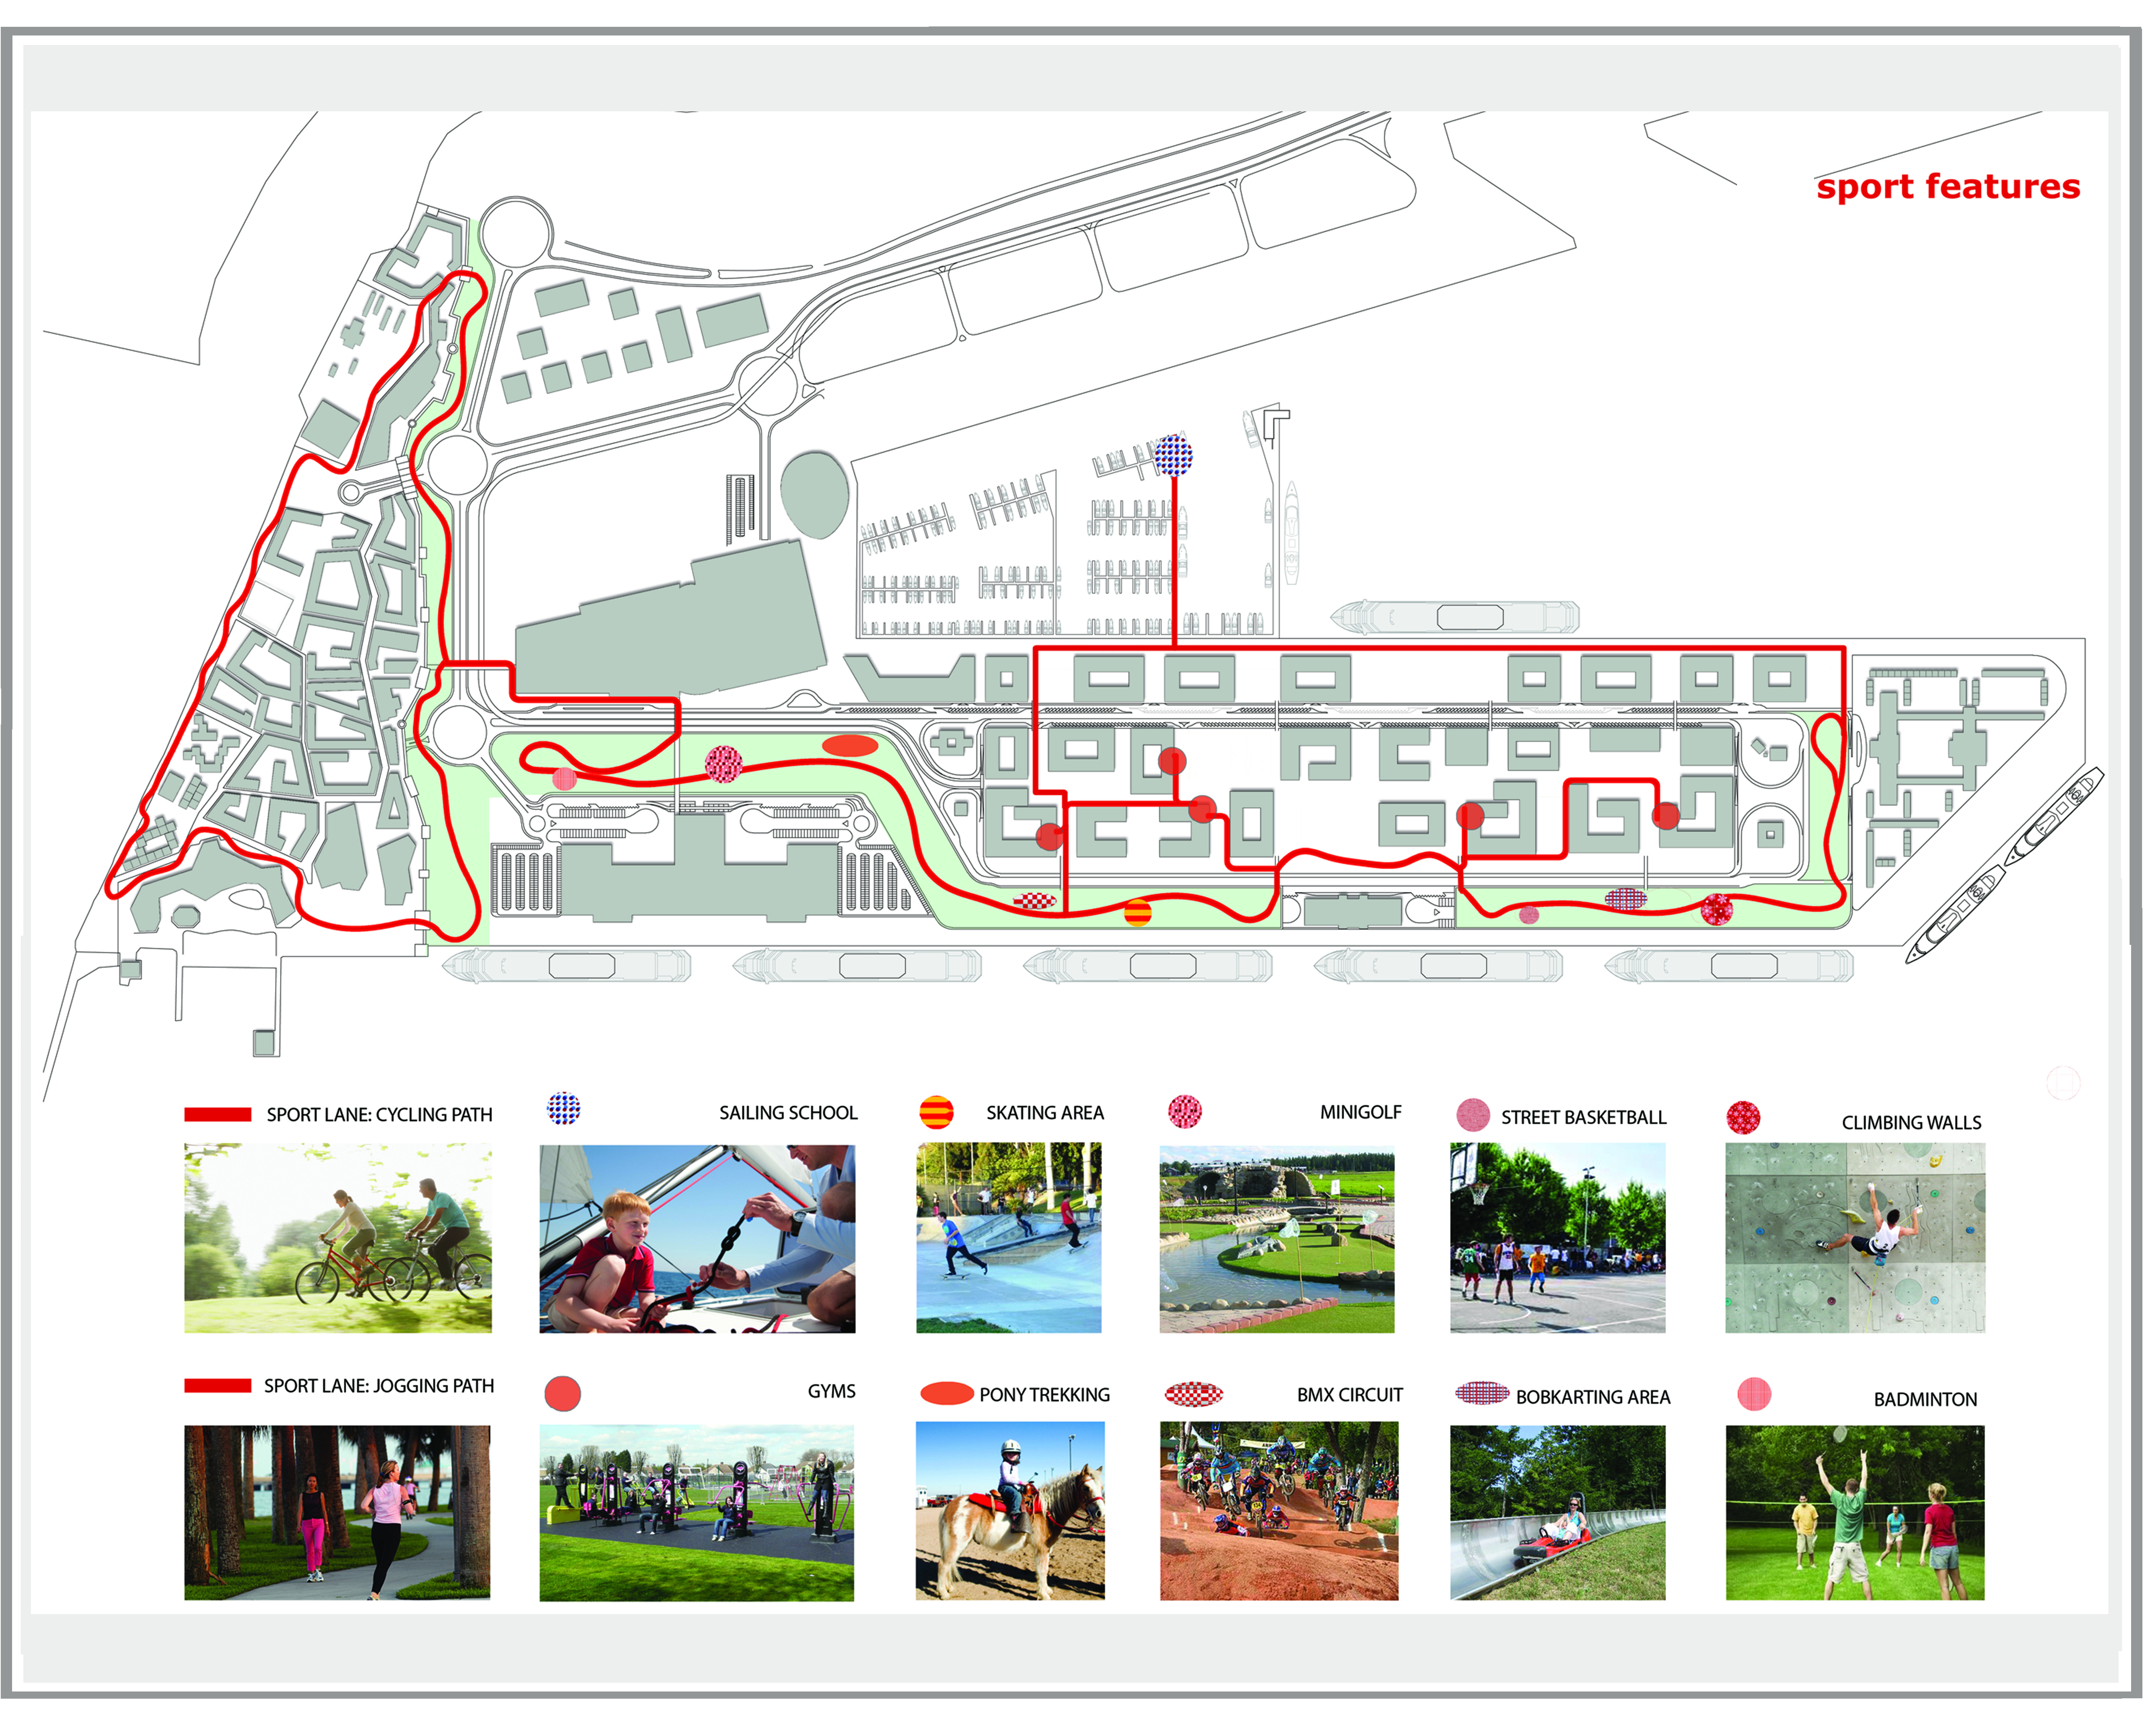Open the sailing school boy photo

click(x=697, y=1238)
